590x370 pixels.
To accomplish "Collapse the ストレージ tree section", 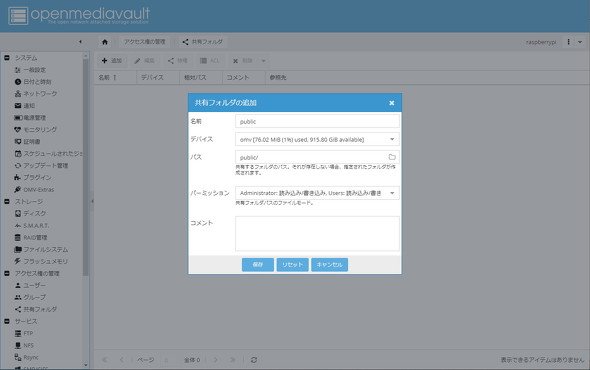I will [7, 201].
